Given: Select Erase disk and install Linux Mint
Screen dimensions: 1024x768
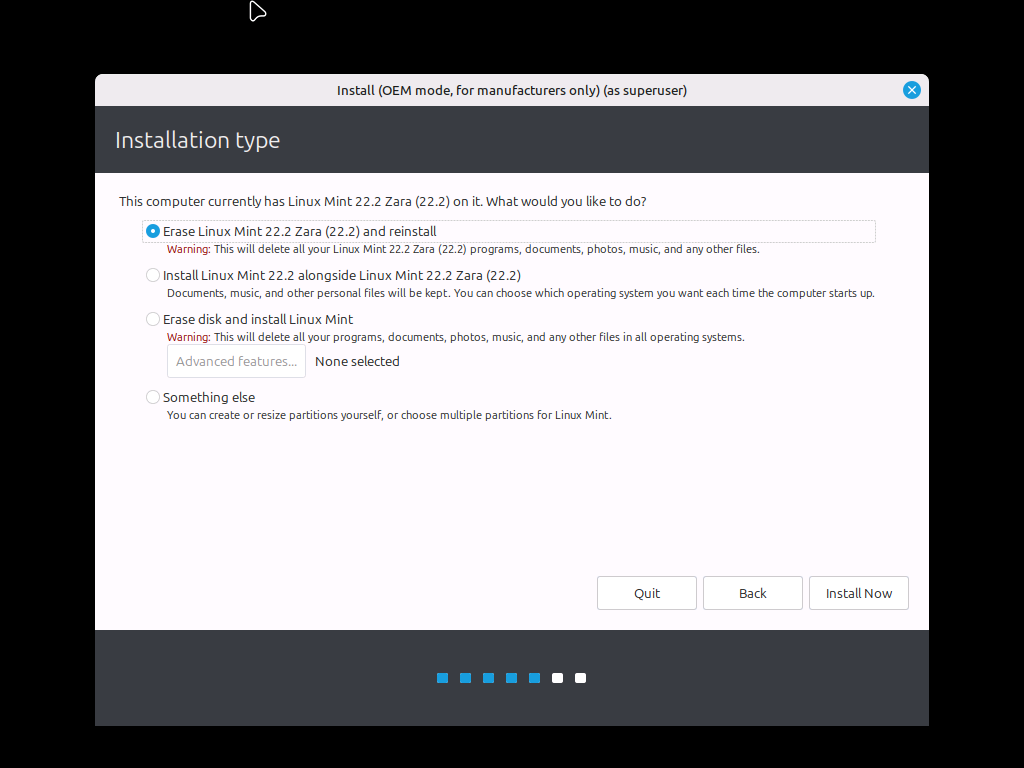Looking at the screenshot, I should click(153, 319).
